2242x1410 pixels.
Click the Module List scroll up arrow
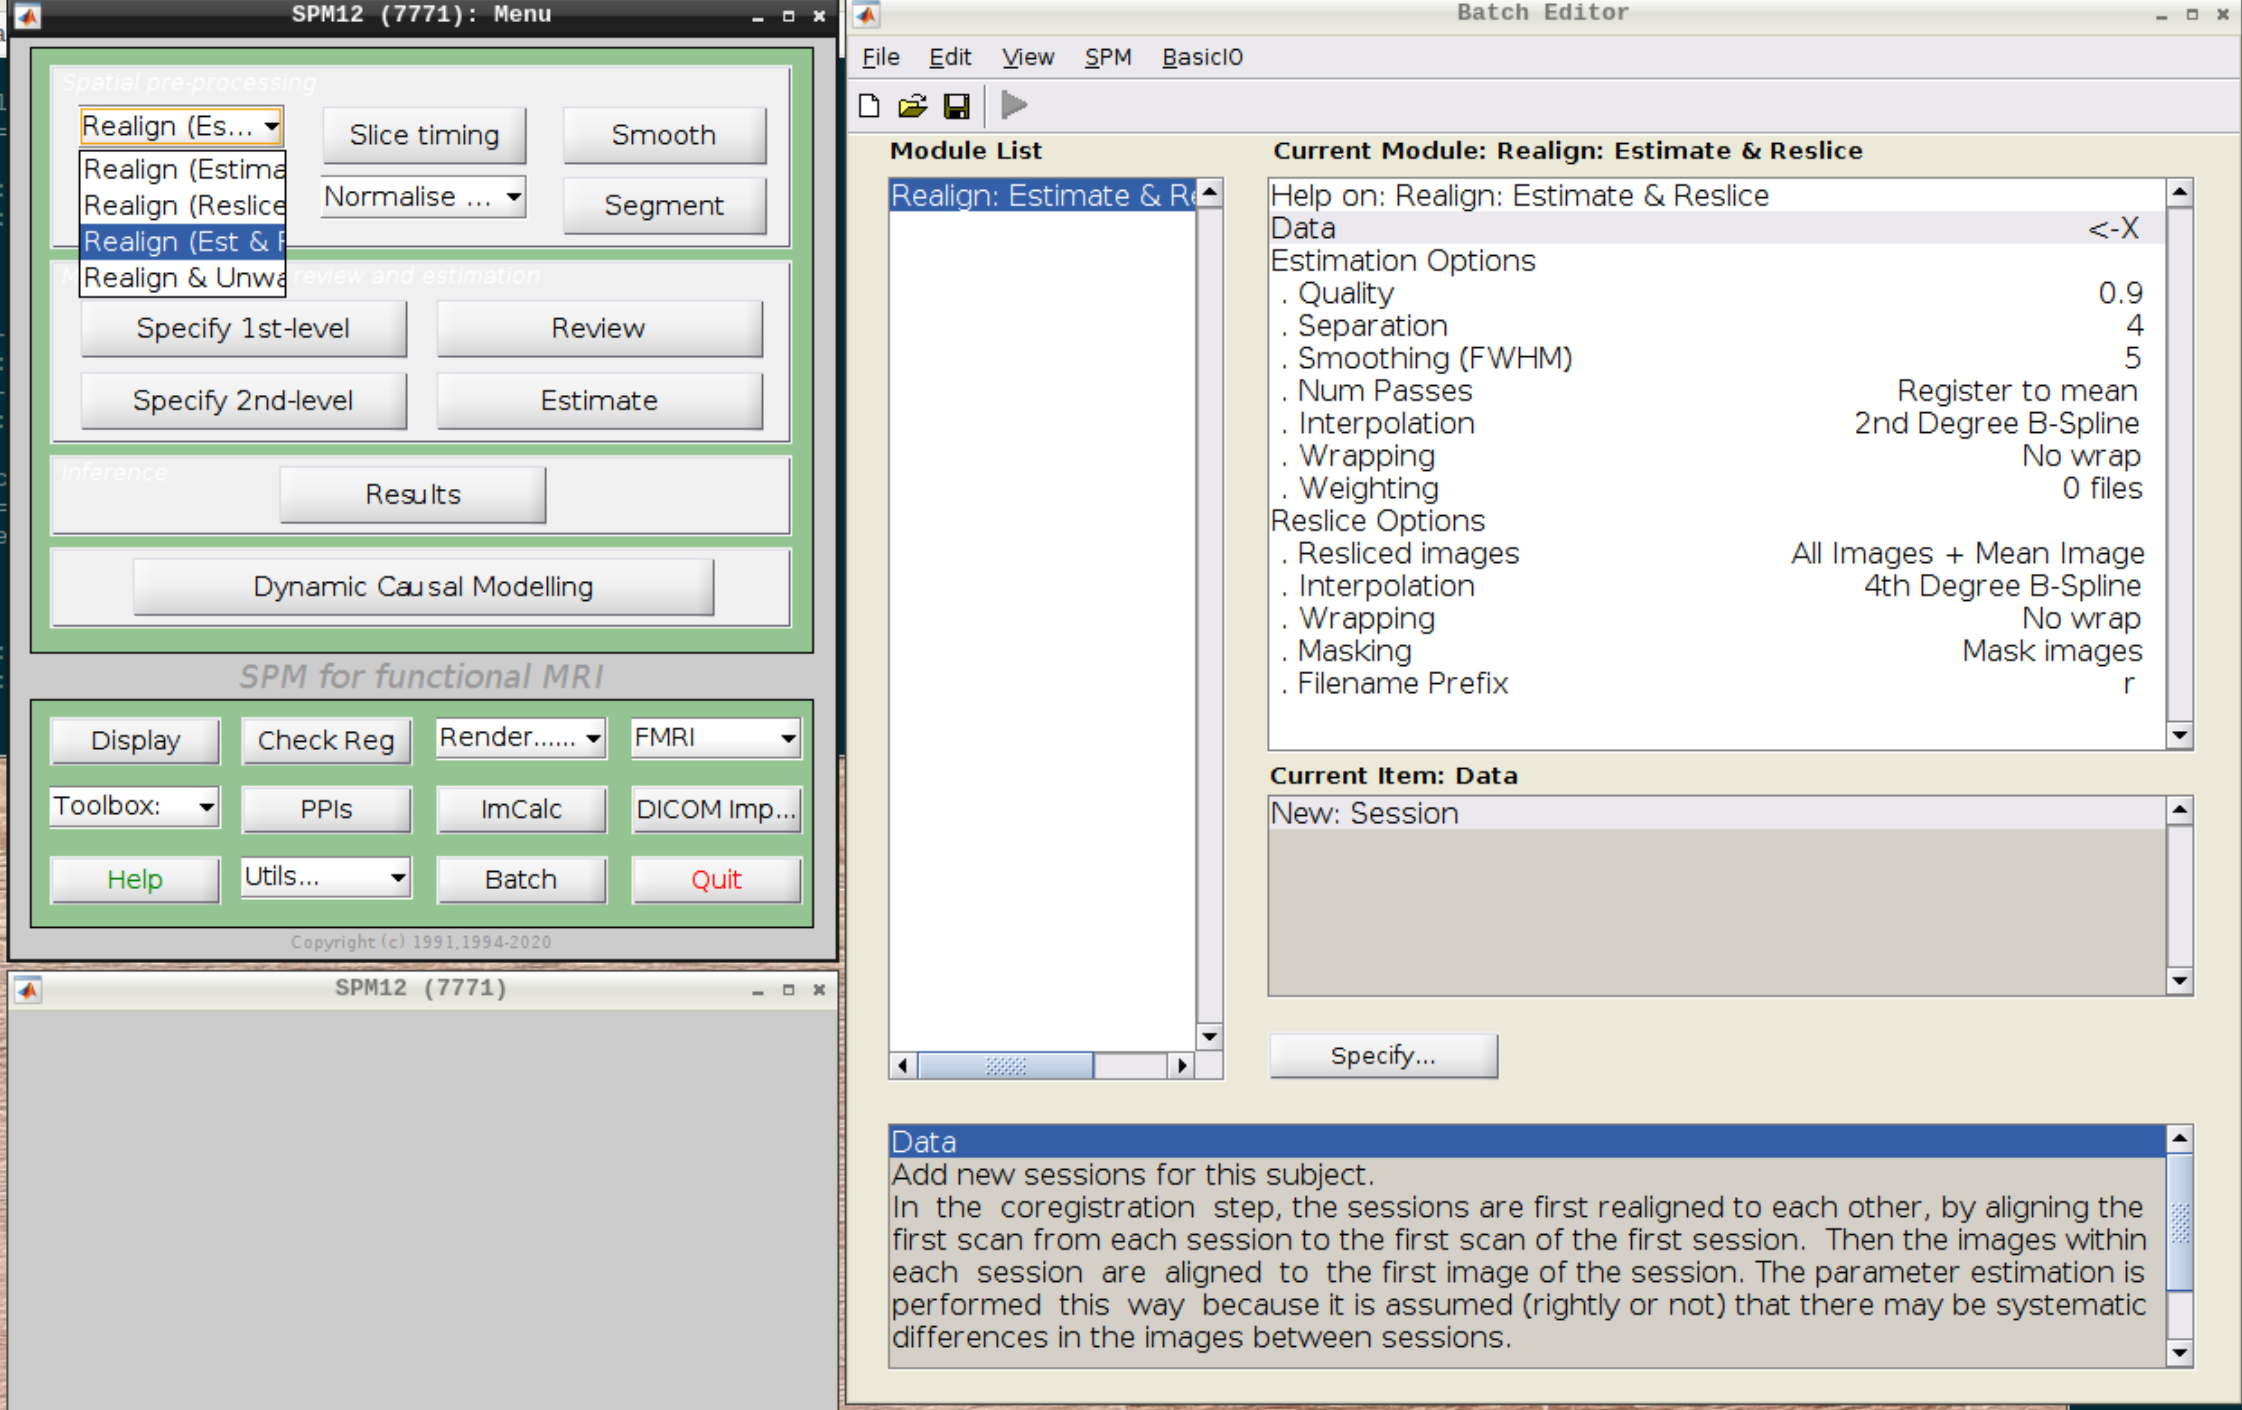[x=1209, y=192]
